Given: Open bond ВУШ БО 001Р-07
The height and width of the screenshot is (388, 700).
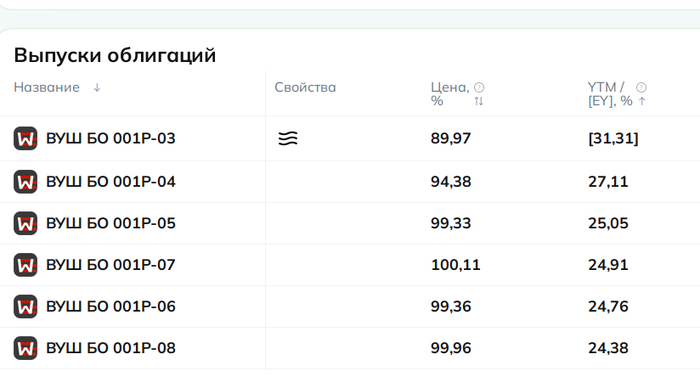Looking at the screenshot, I should (x=111, y=265).
